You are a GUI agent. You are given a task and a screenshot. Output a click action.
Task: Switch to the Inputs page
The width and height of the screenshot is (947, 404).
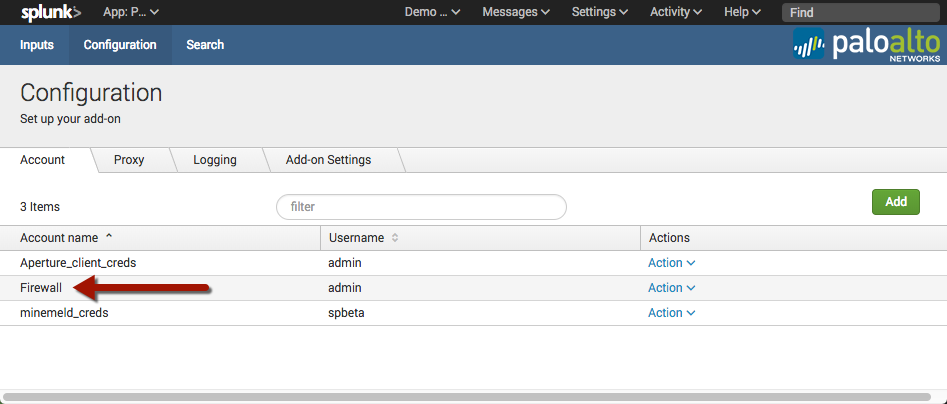coord(37,45)
